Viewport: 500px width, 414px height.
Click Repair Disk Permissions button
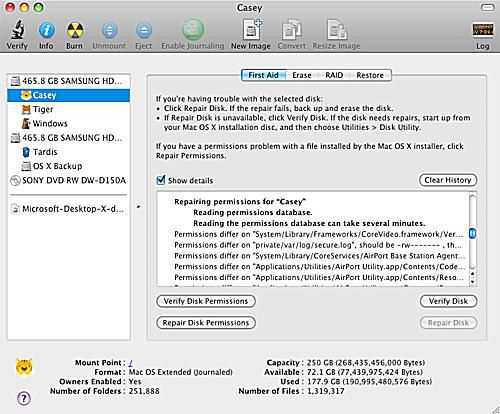[x=206, y=323]
